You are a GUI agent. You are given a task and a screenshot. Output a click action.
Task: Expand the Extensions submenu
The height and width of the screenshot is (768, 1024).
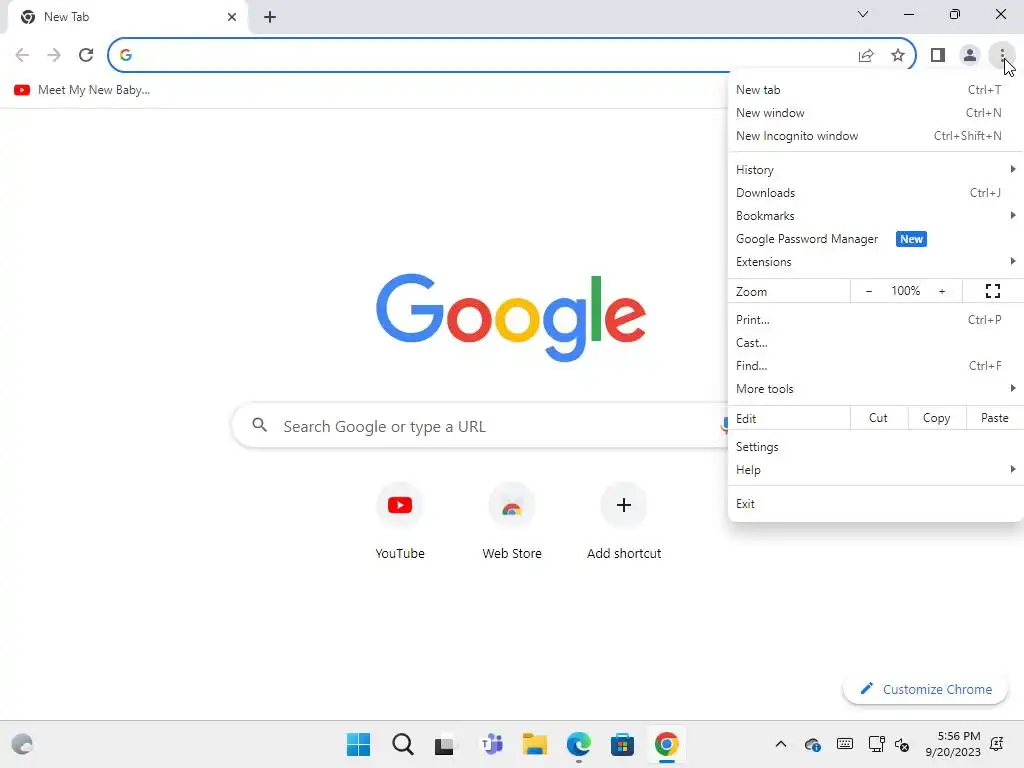875,262
